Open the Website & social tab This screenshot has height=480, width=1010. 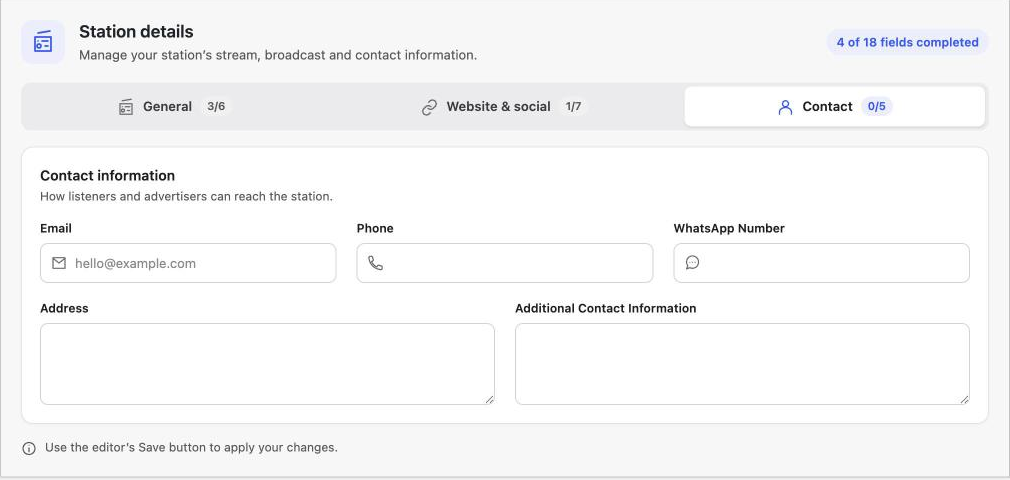[504, 106]
